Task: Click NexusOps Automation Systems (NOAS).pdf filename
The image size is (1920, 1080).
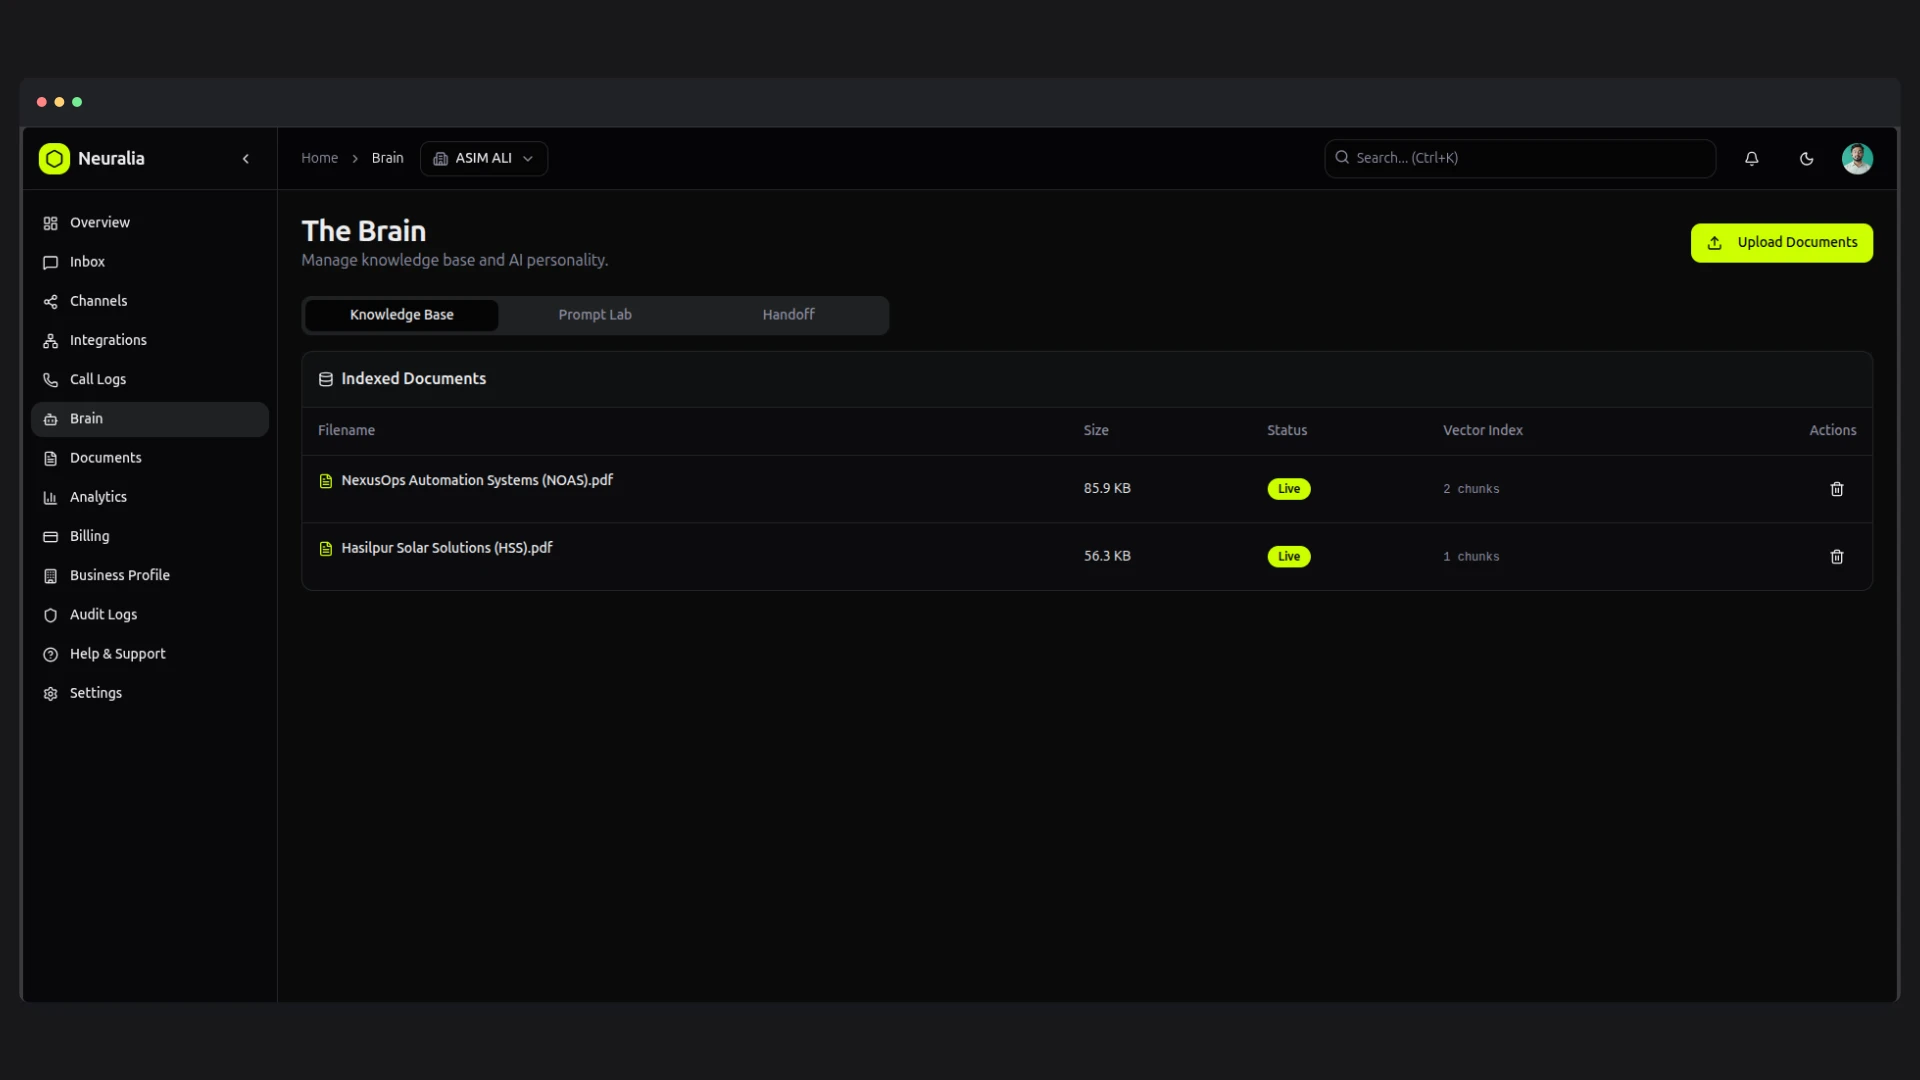Action: (477, 481)
